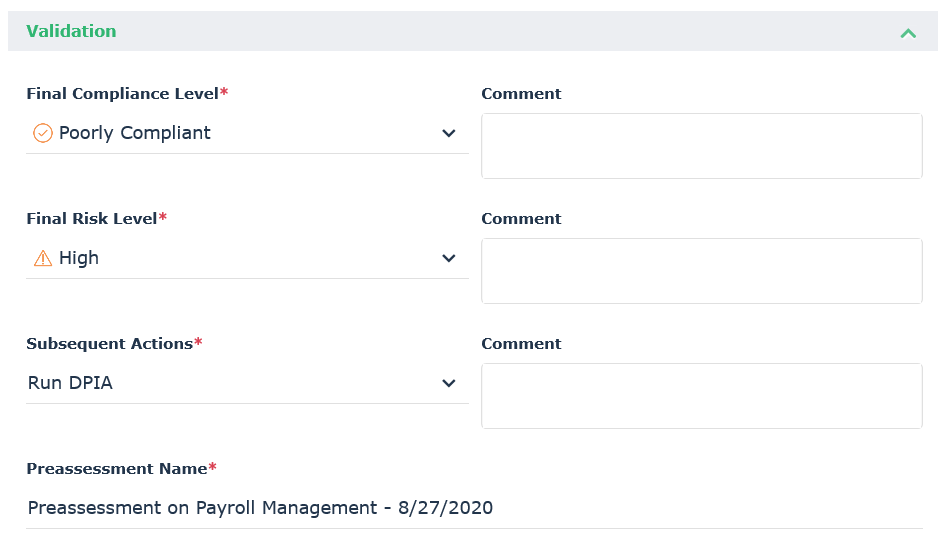
Task: Click the Final Compliance Level label
Action: click(x=122, y=94)
